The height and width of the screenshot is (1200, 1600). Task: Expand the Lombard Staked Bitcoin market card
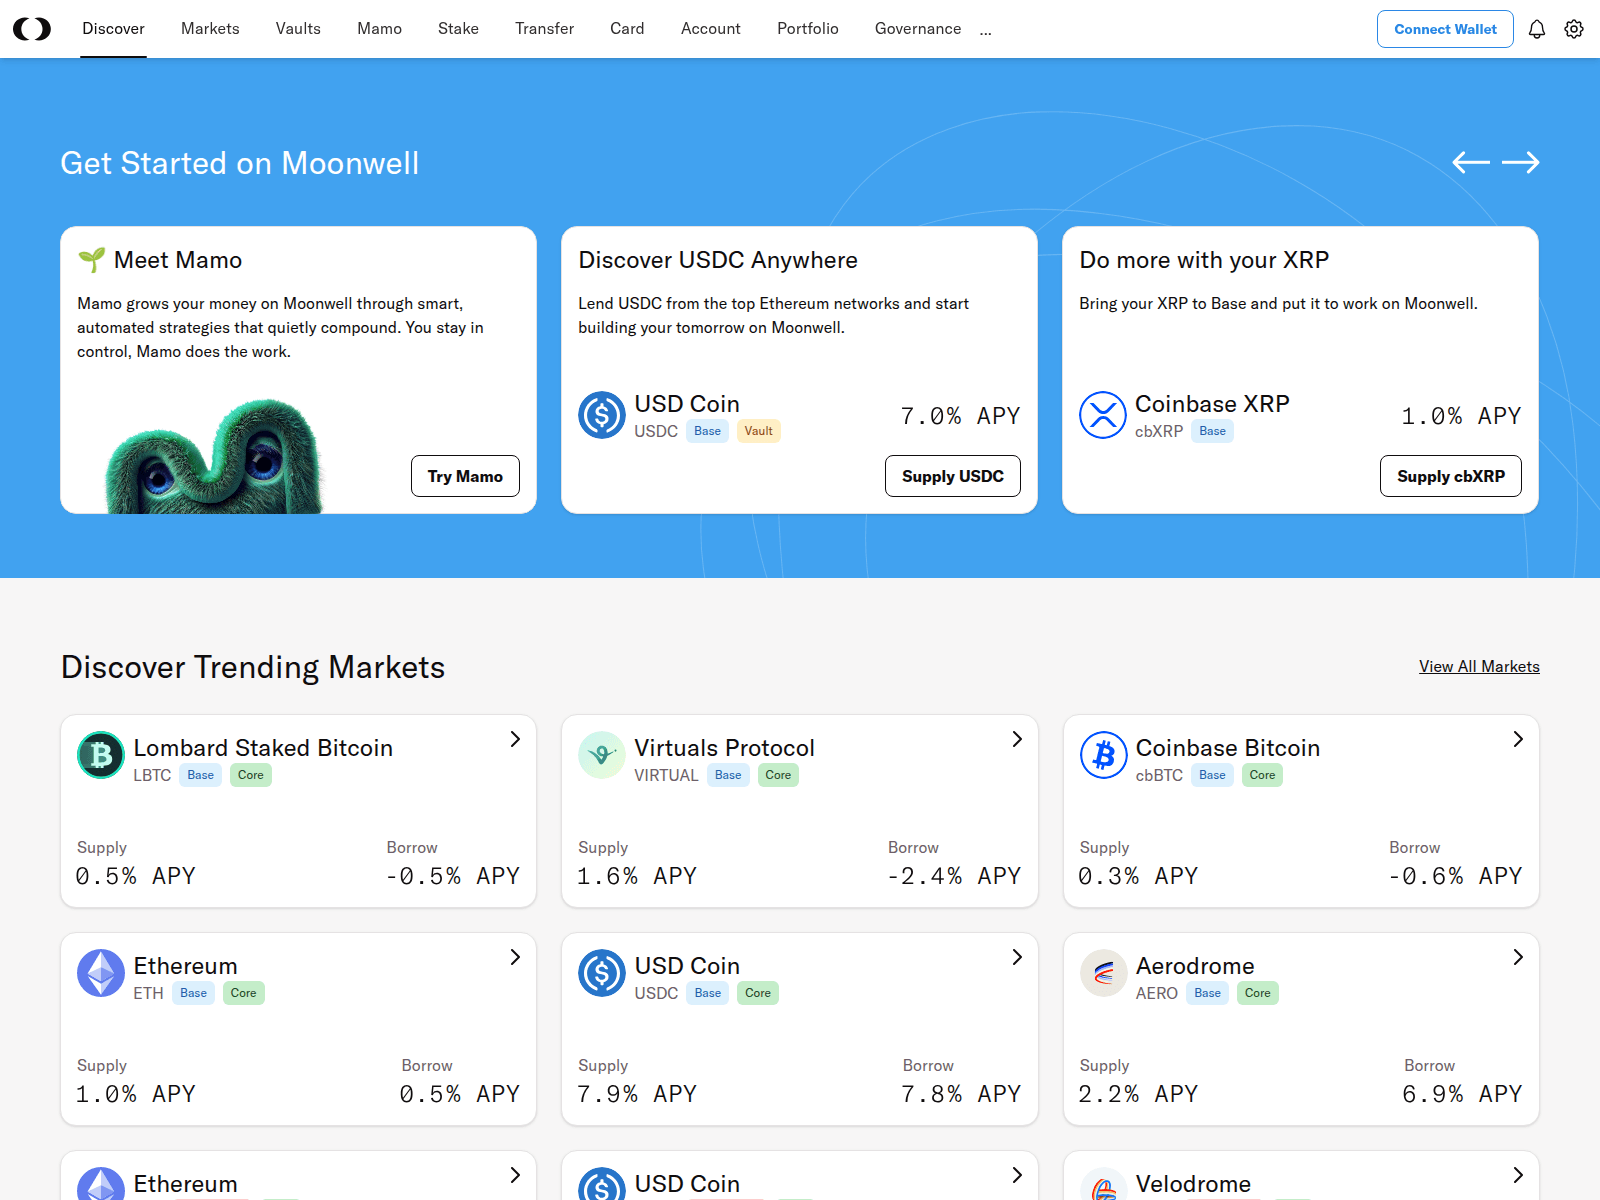[x=515, y=739]
